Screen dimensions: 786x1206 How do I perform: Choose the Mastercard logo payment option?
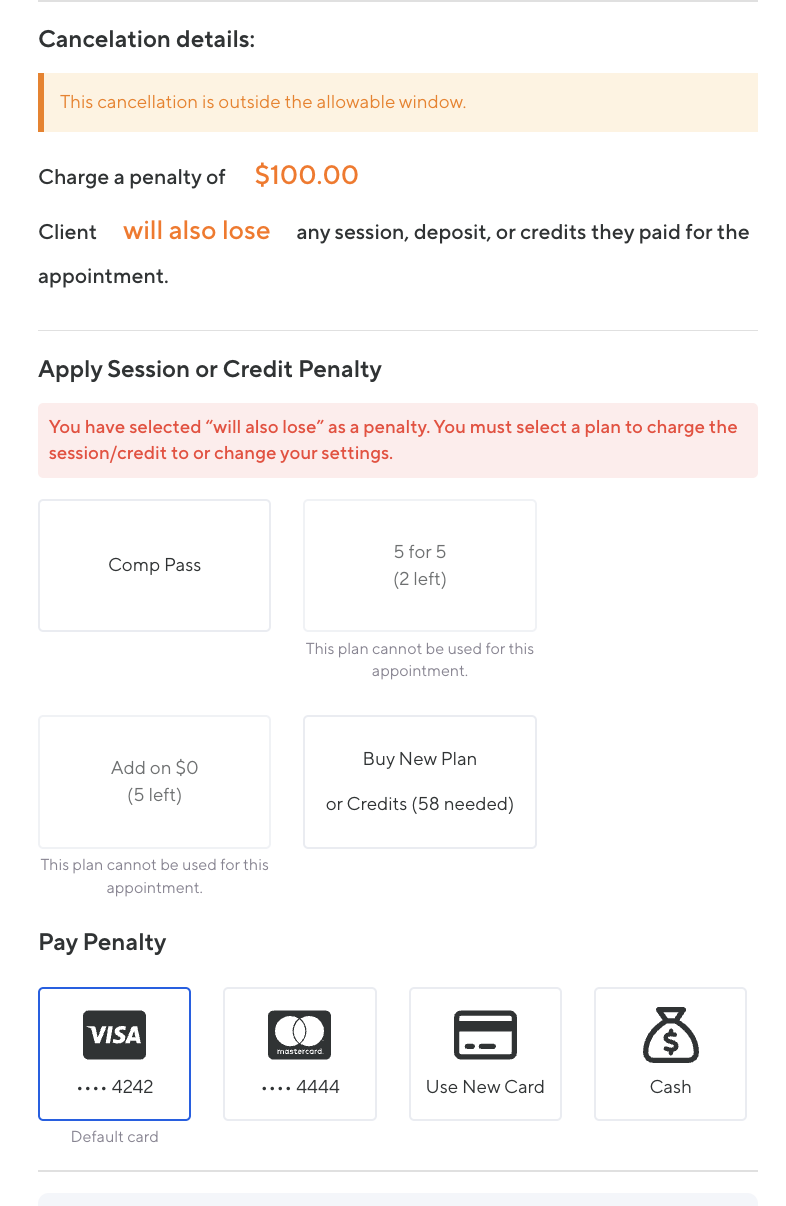299,1035
